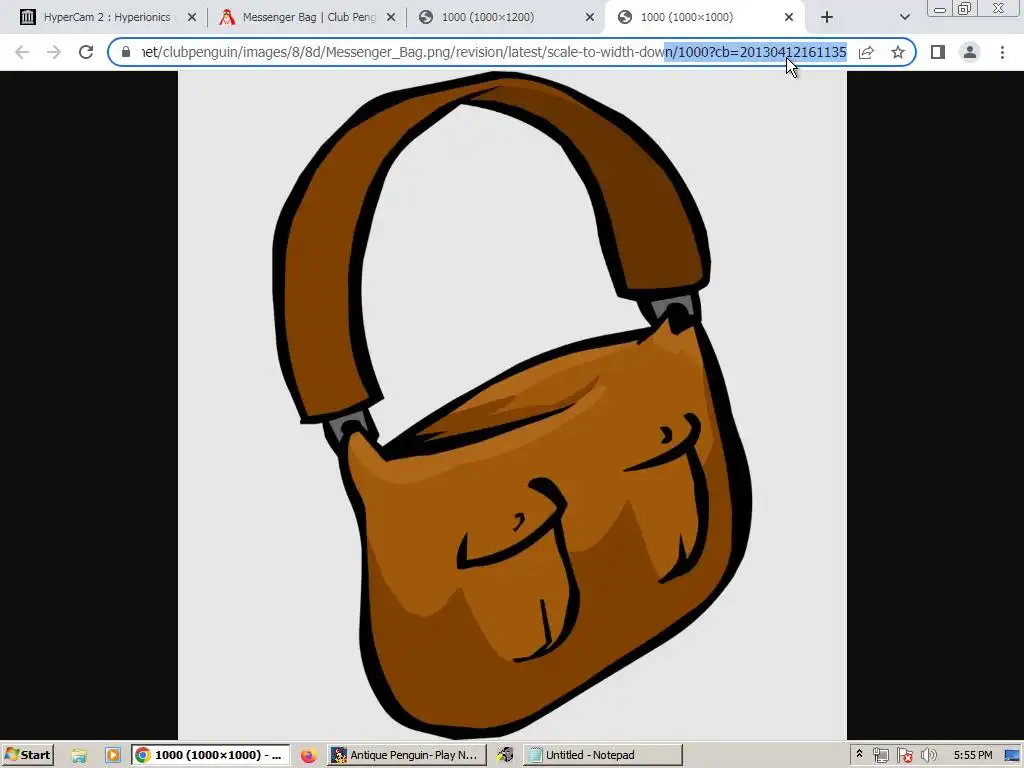Click the 5:55 PM clock
The image size is (1024, 768).
[x=972, y=756]
